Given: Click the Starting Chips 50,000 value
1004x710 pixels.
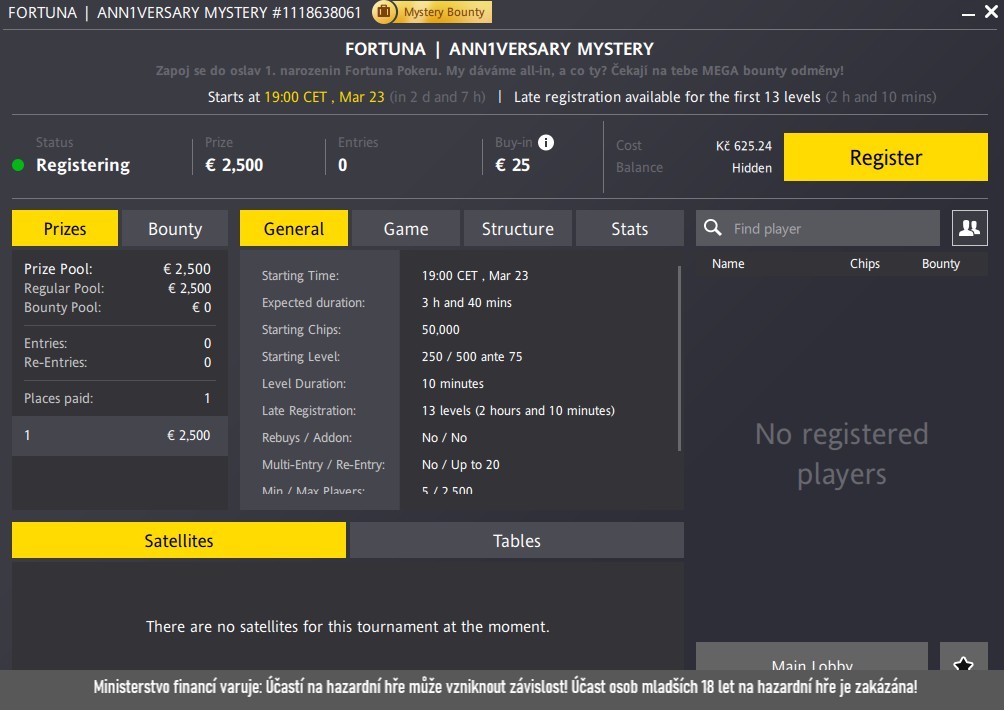Looking at the screenshot, I should (x=441, y=329).
